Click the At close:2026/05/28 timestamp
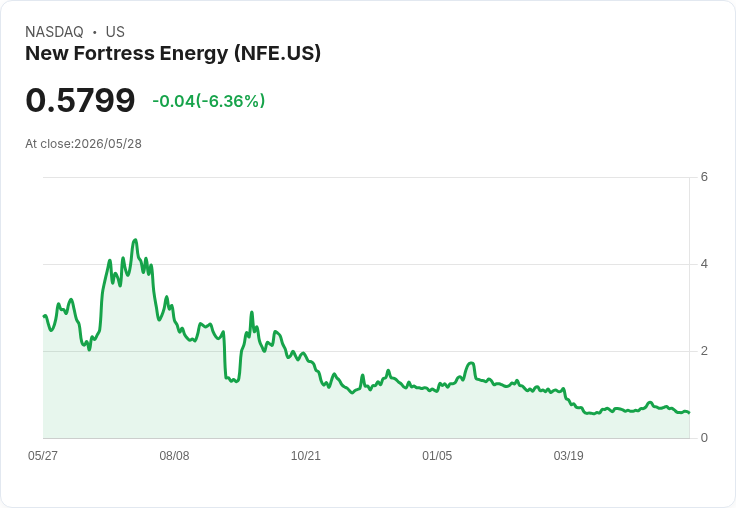The width and height of the screenshot is (736, 508). [84, 144]
